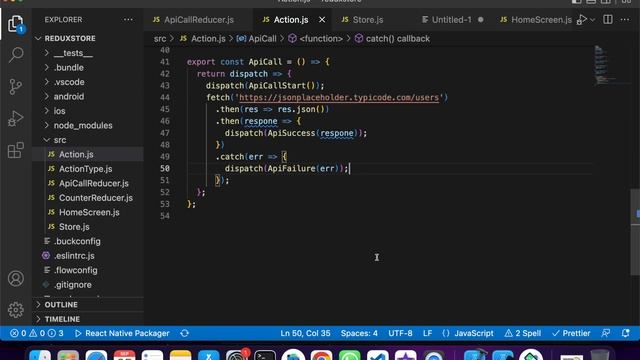This screenshot has width=640, height=360.
Task: Click the Prettier status item
Action: point(571,333)
